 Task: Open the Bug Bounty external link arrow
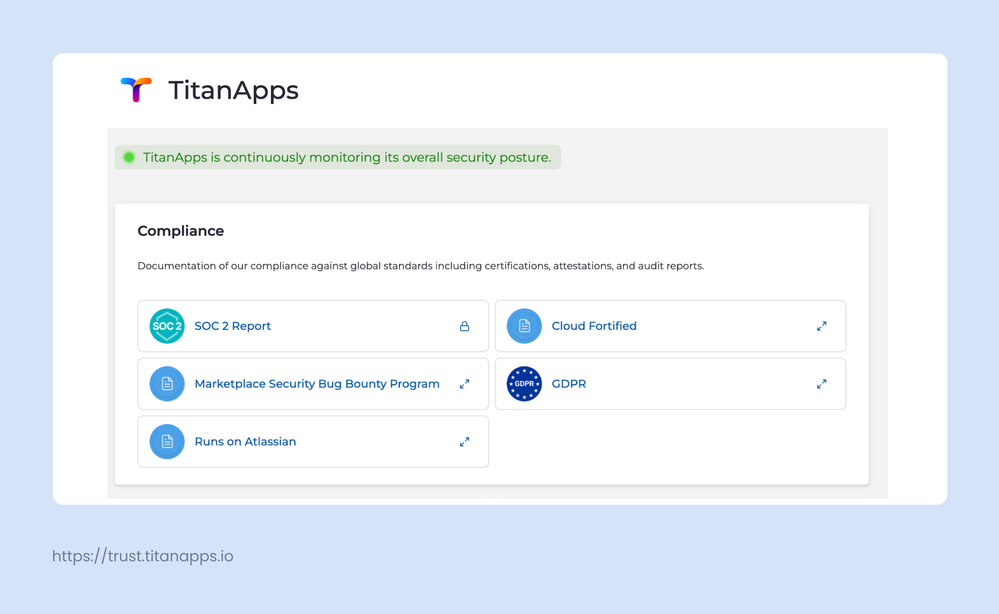tap(464, 384)
